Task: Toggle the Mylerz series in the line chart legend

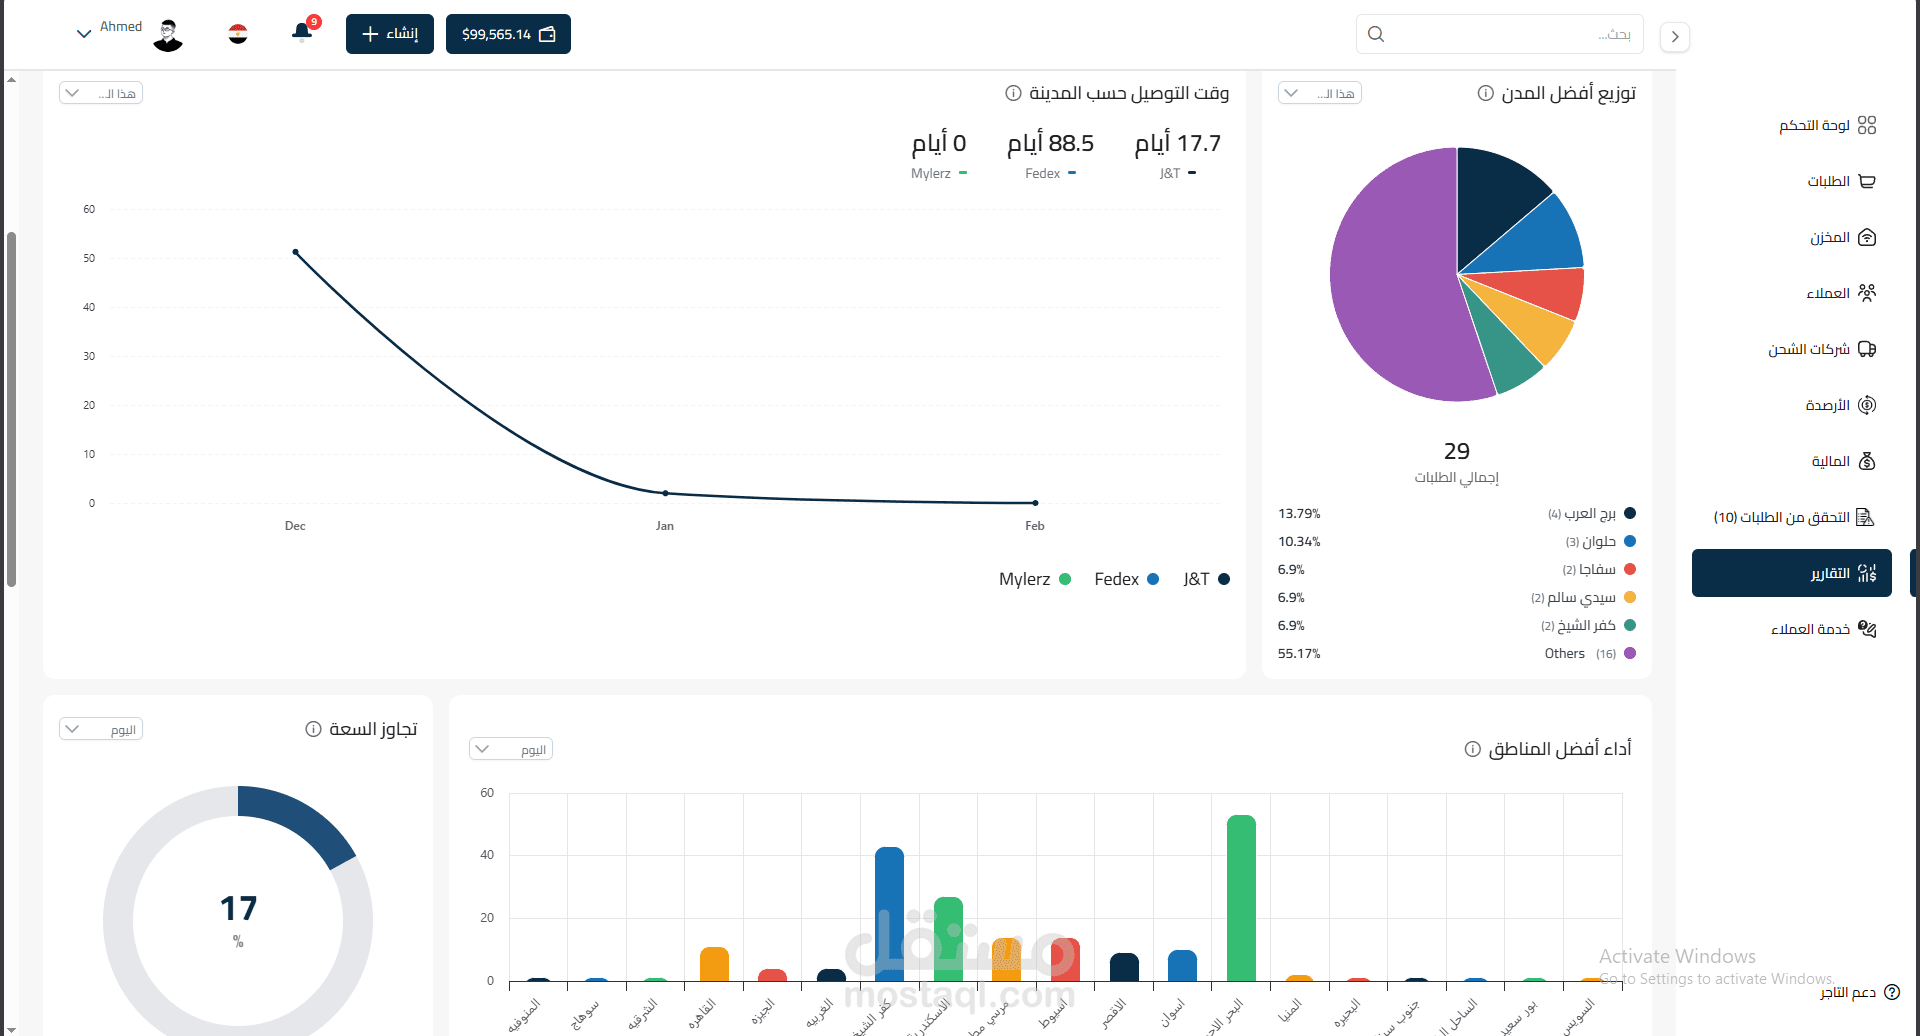Action: (x=1035, y=579)
